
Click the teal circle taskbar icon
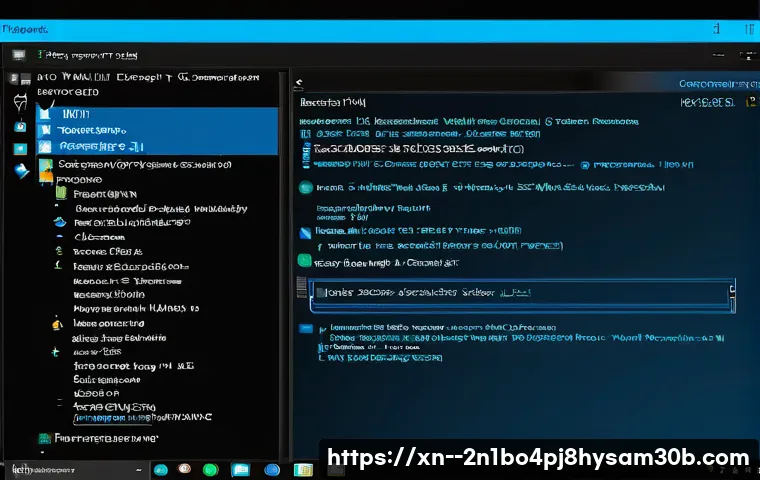click(x=160, y=469)
